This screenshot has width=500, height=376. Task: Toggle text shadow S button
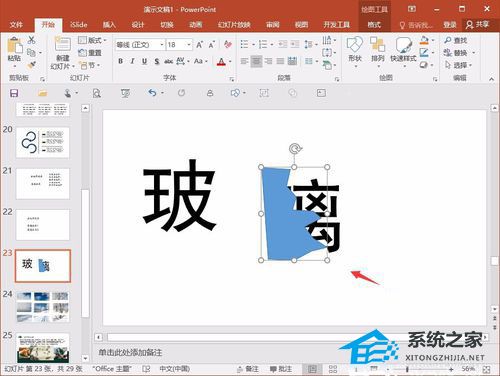157,61
